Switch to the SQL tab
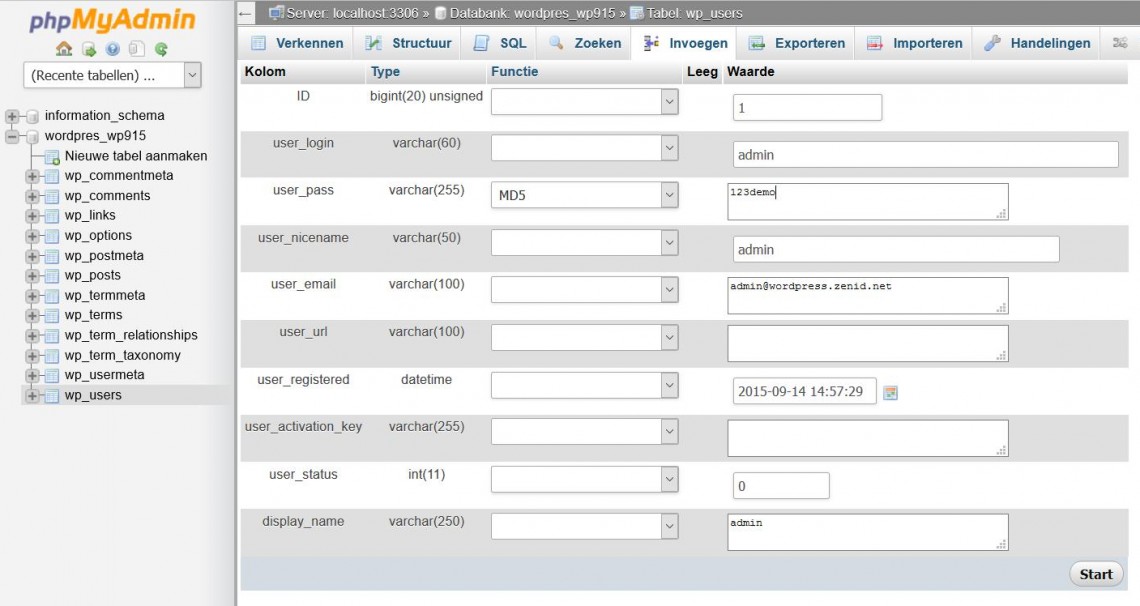This screenshot has height=606, width=1140. pos(499,43)
